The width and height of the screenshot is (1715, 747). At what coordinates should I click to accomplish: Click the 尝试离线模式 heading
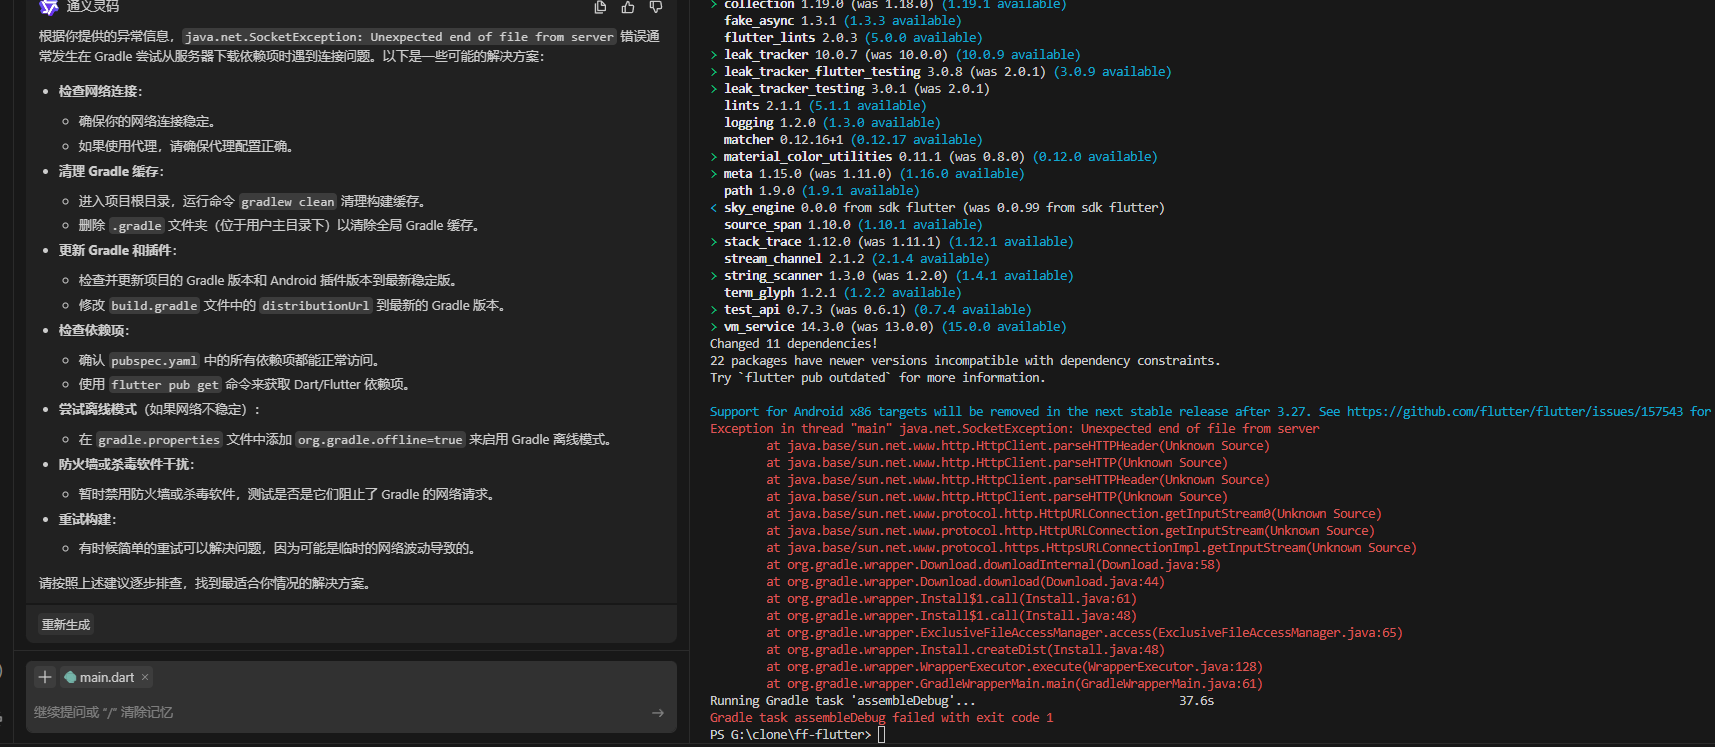click(98, 409)
